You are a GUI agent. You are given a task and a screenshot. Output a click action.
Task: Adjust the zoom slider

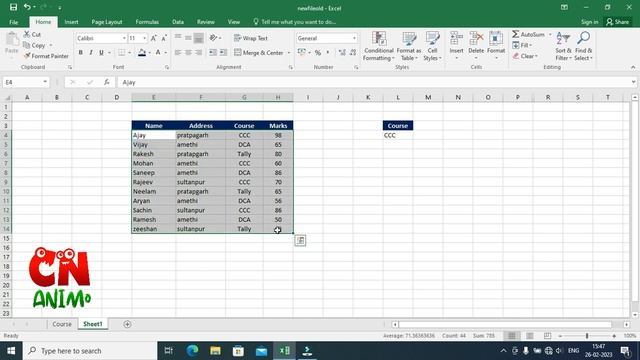click(x=587, y=336)
